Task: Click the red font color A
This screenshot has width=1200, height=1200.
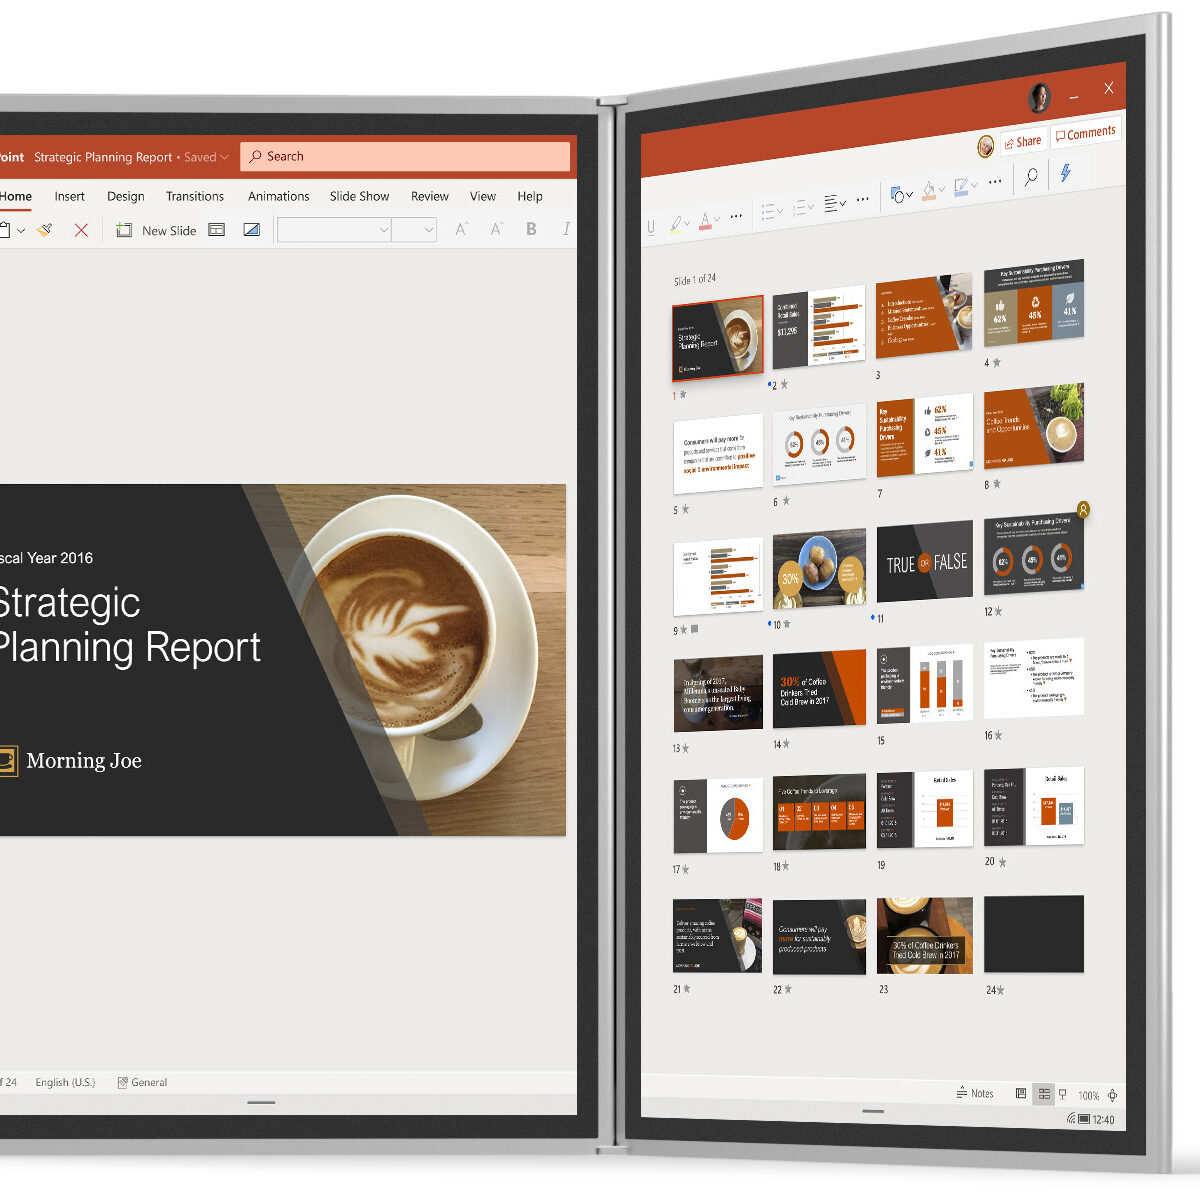Action: tap(706, 219)
